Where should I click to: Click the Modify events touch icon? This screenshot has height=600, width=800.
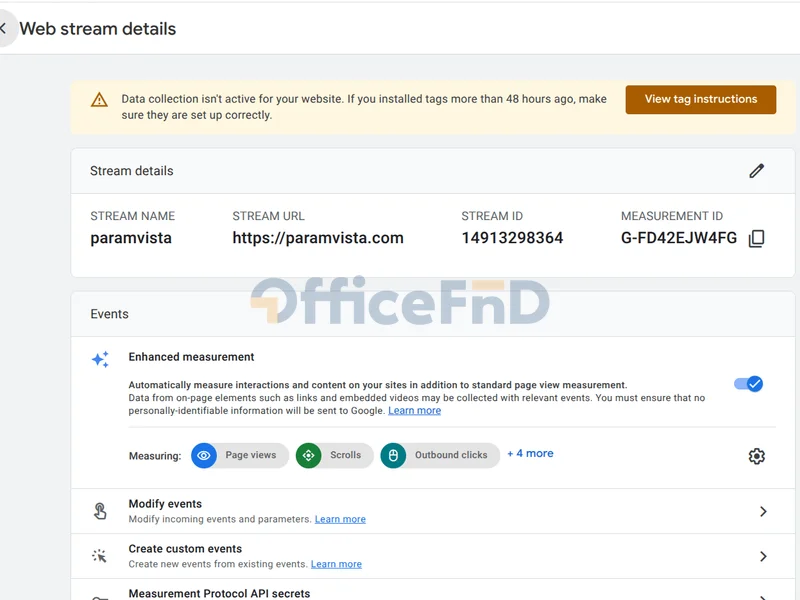pos(100,511)
